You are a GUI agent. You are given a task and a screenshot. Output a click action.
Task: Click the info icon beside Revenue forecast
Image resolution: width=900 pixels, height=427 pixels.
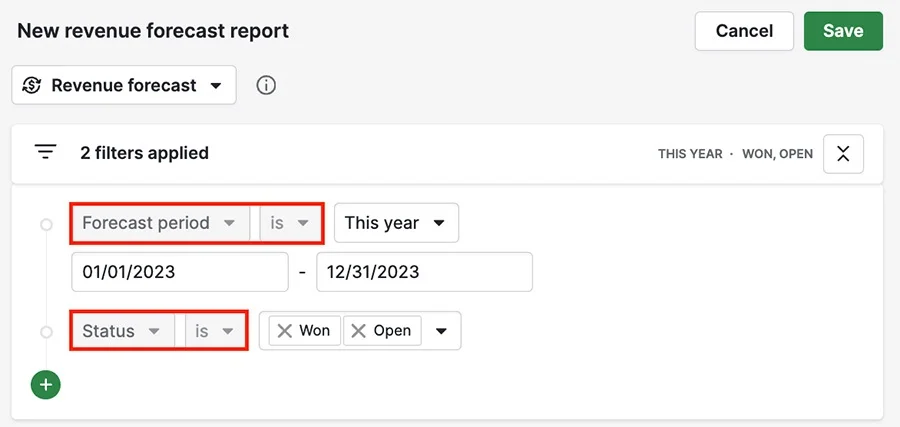266,86
